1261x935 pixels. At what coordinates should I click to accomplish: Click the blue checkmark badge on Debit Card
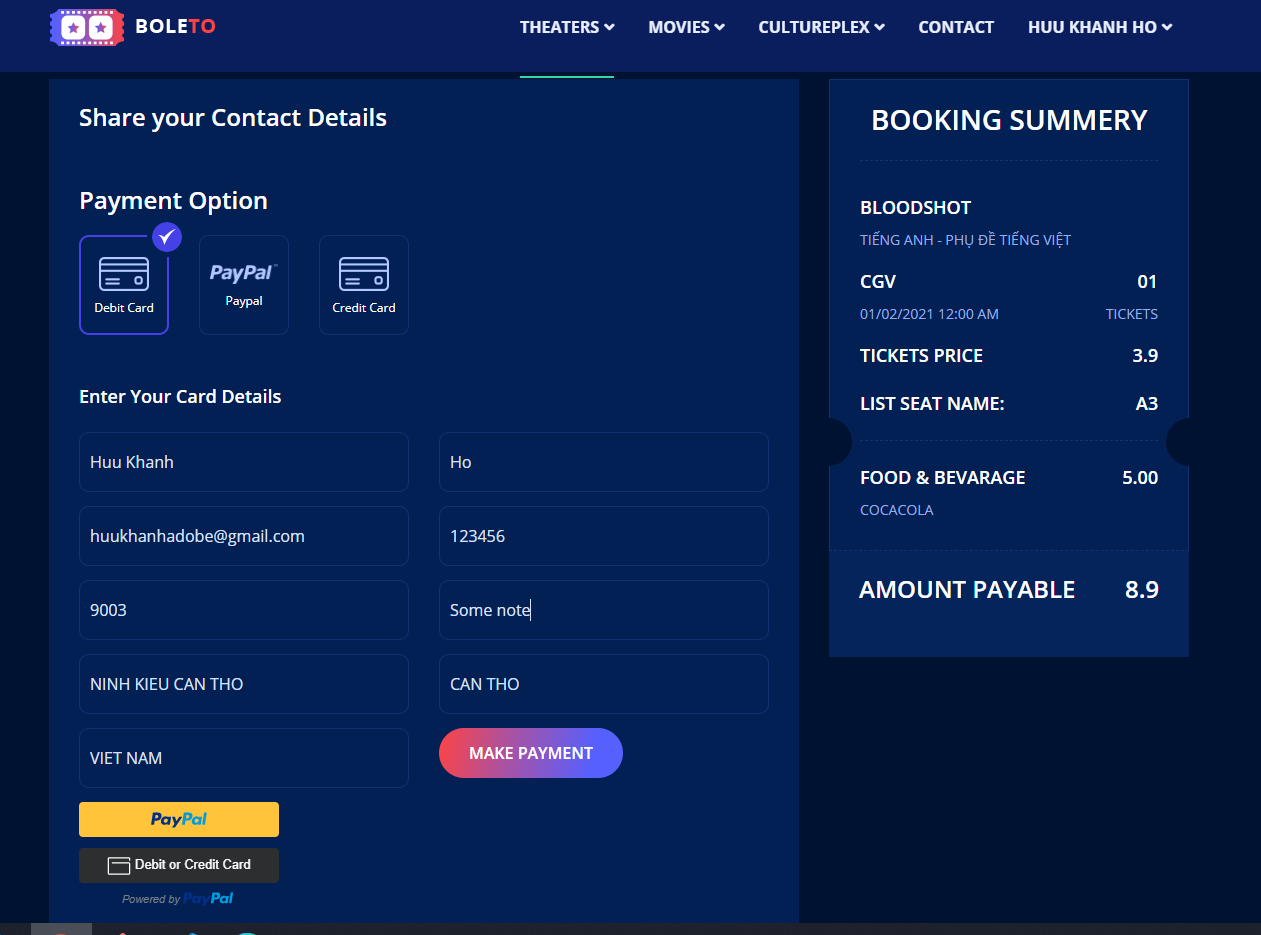coord(167,237)
